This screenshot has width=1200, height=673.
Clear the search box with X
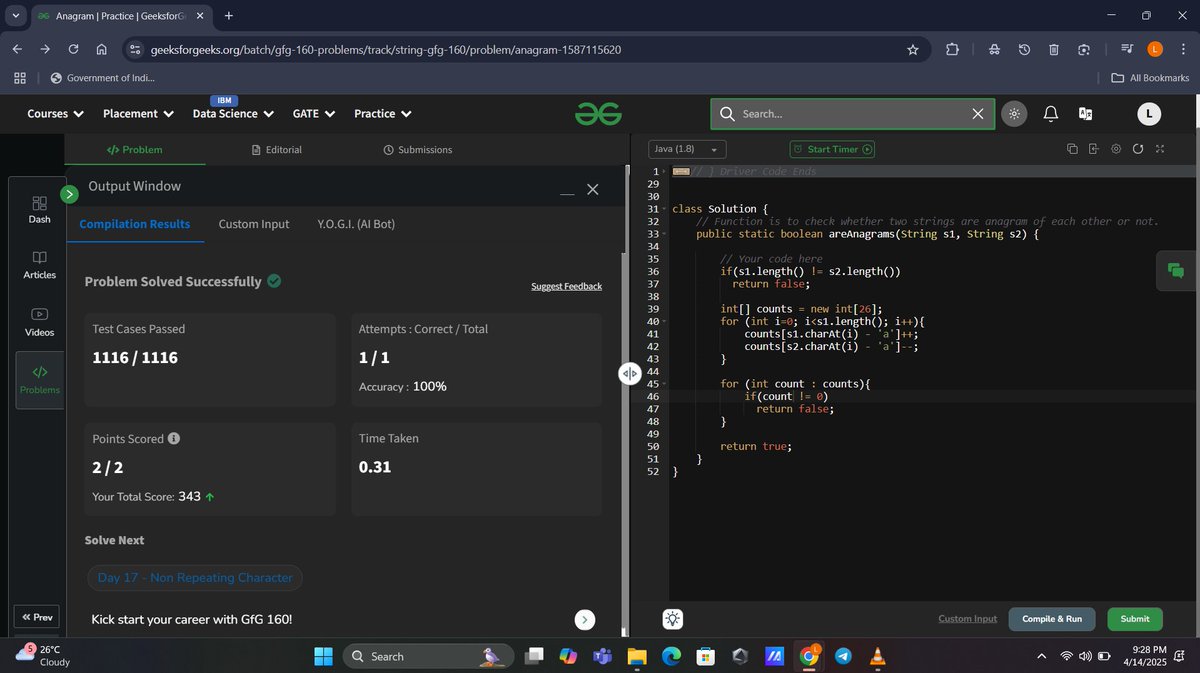[978, 114]
